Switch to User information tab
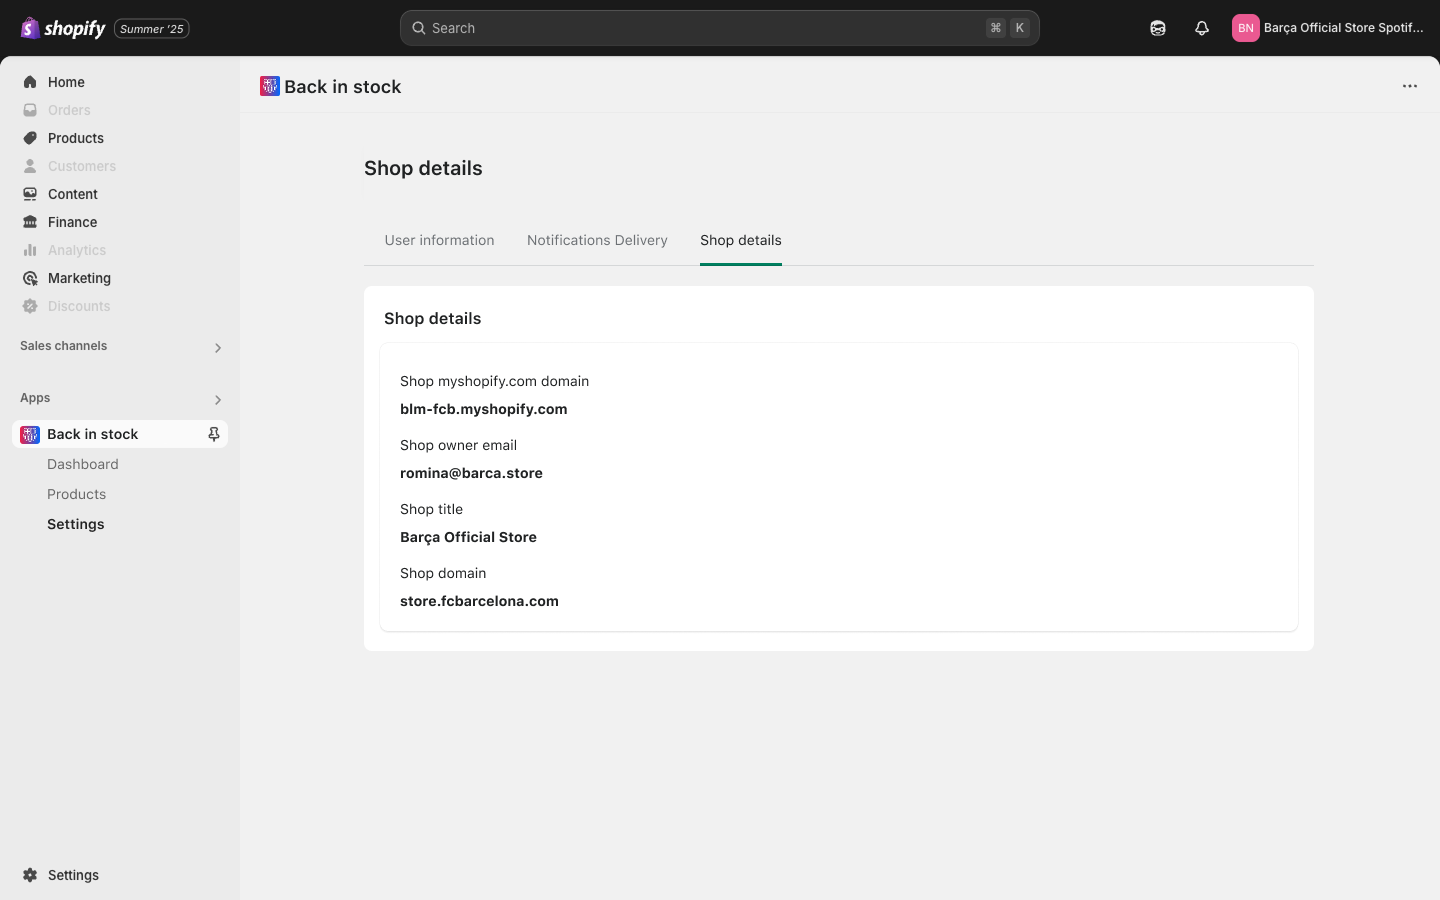Image resolution: width=1440 pixels, height=900 pixels. coord(439,240)
